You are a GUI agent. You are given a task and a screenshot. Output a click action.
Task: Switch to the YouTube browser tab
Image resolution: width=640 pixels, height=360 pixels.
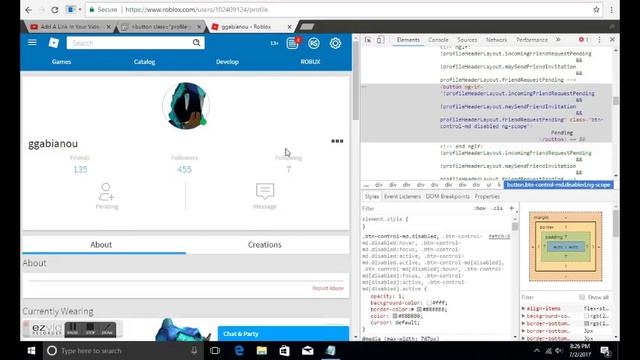point(71,27)
